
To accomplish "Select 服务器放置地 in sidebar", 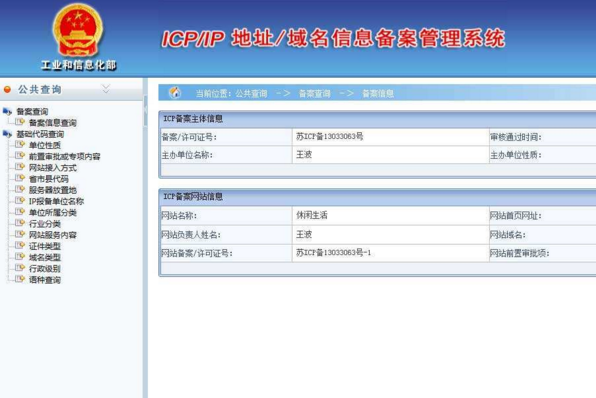I will pos(53,190).
